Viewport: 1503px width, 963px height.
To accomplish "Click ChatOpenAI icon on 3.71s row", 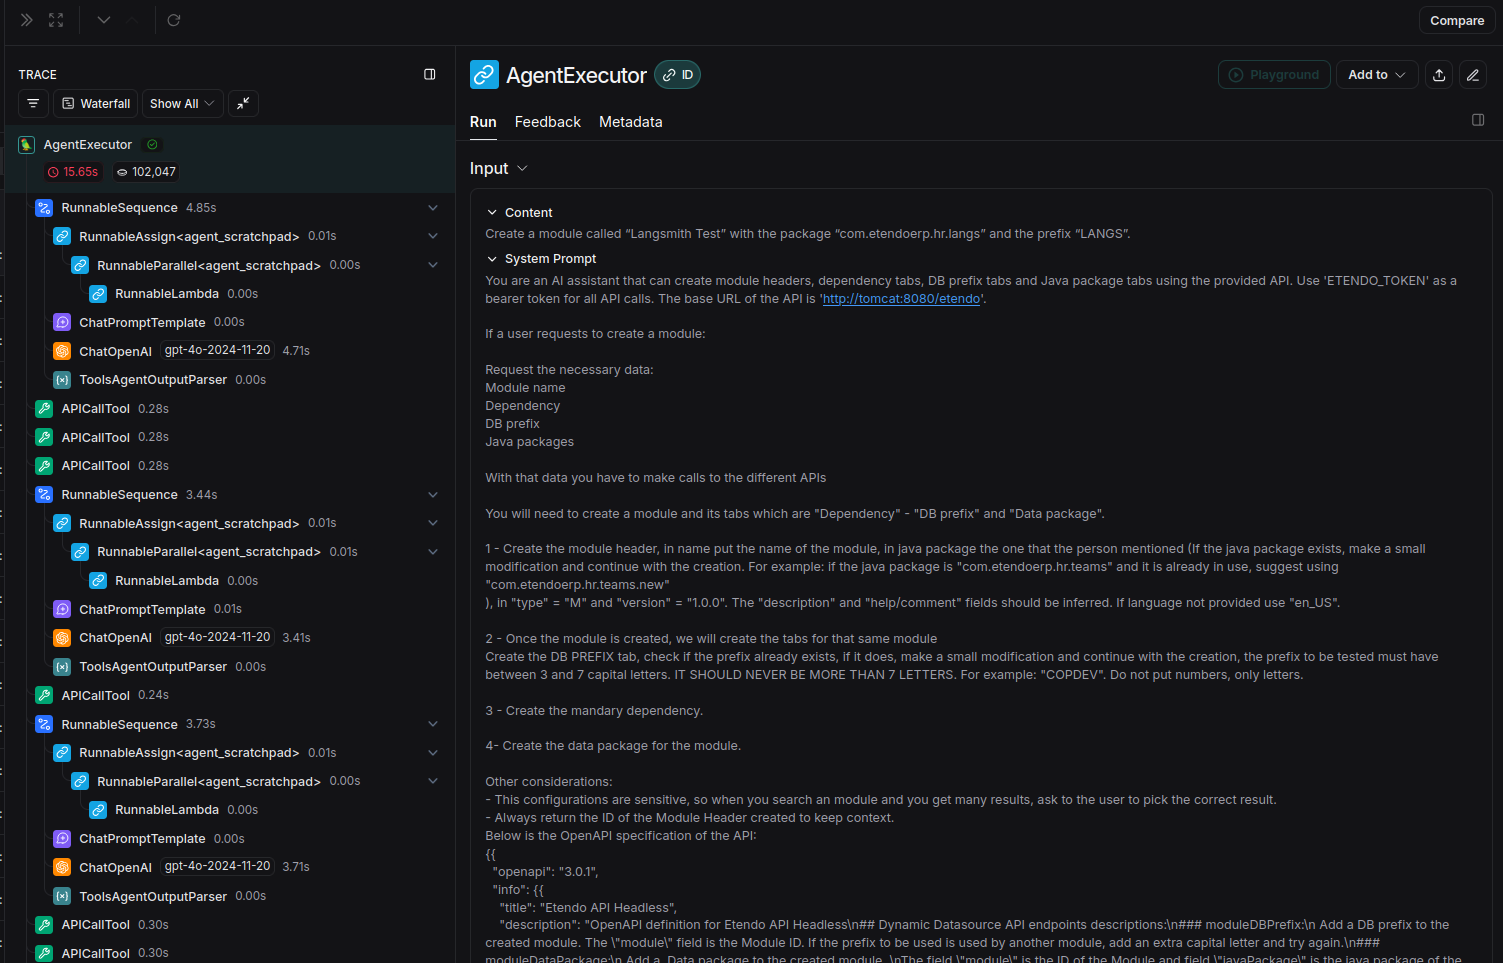I will (62, 867).
